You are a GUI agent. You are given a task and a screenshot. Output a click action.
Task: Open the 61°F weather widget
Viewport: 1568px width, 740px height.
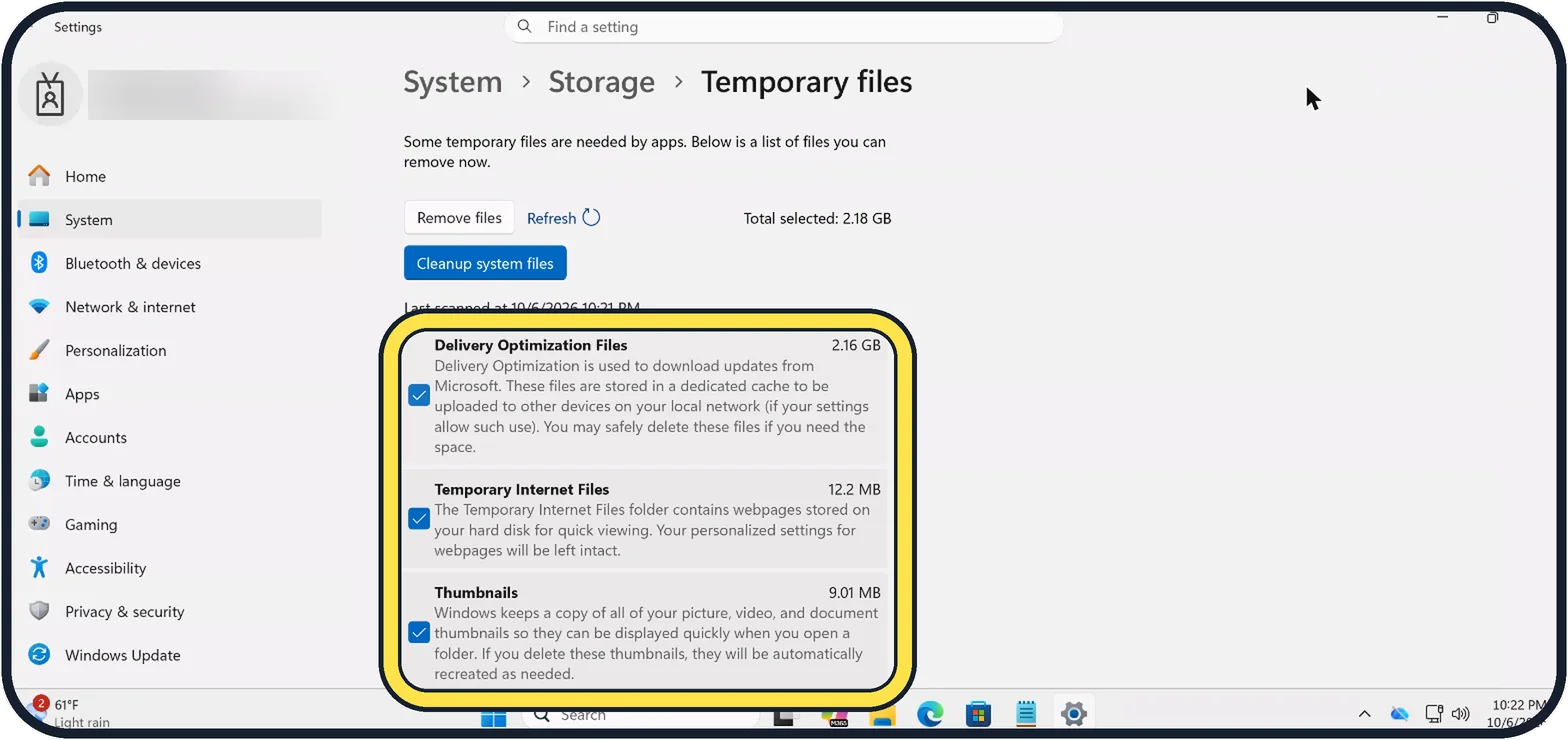[x=71, y=712]
